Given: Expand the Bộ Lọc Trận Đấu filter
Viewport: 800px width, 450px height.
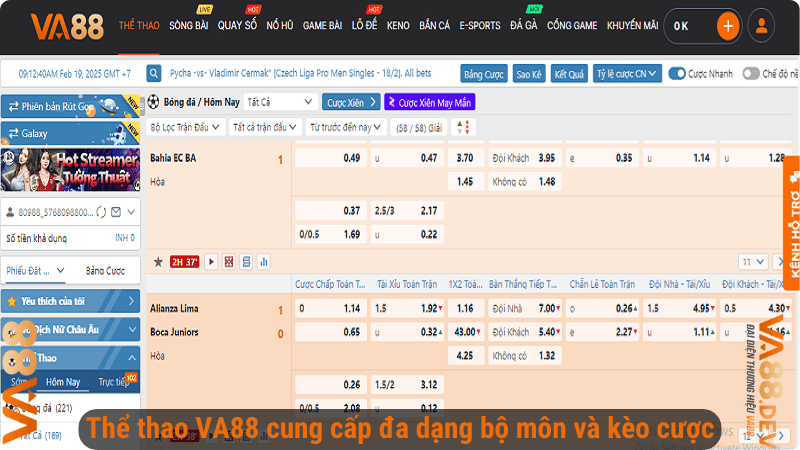Looking at the screenshot, I should (x=185, y=127).
